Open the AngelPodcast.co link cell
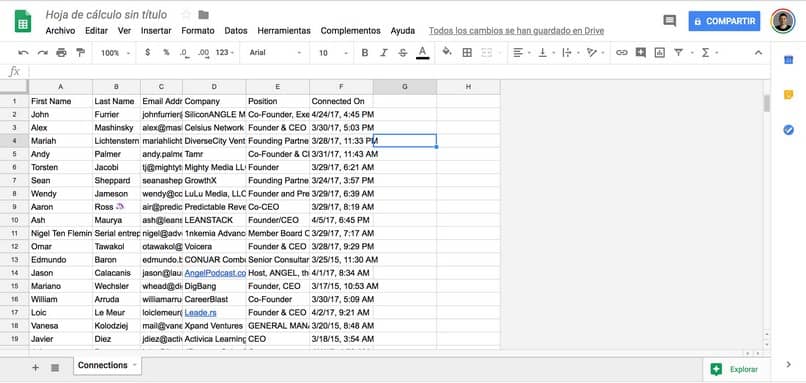Screen dimensions: 806x383 pyautogui.click(x=215, y=273)
